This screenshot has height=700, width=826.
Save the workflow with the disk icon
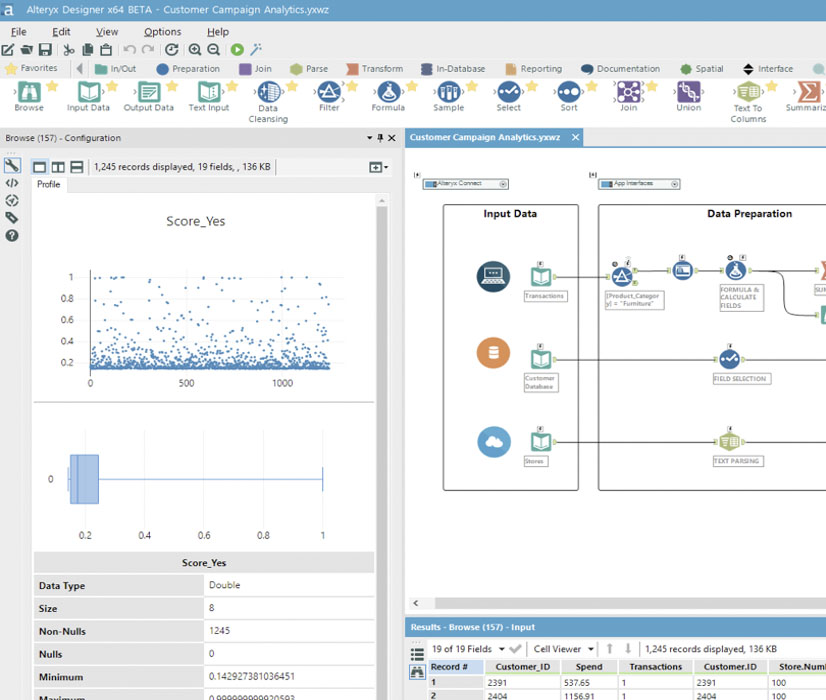tap(46, 50)
